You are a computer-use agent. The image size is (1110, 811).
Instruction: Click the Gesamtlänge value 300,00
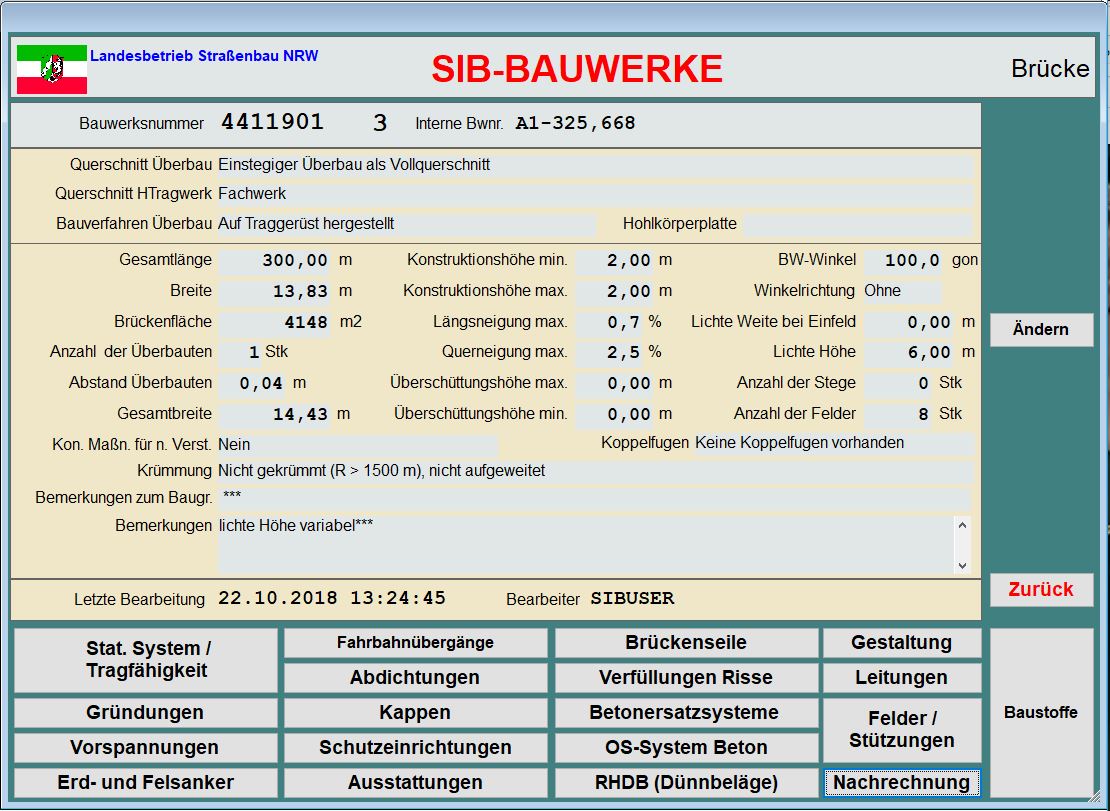click(x=274, y=261)
